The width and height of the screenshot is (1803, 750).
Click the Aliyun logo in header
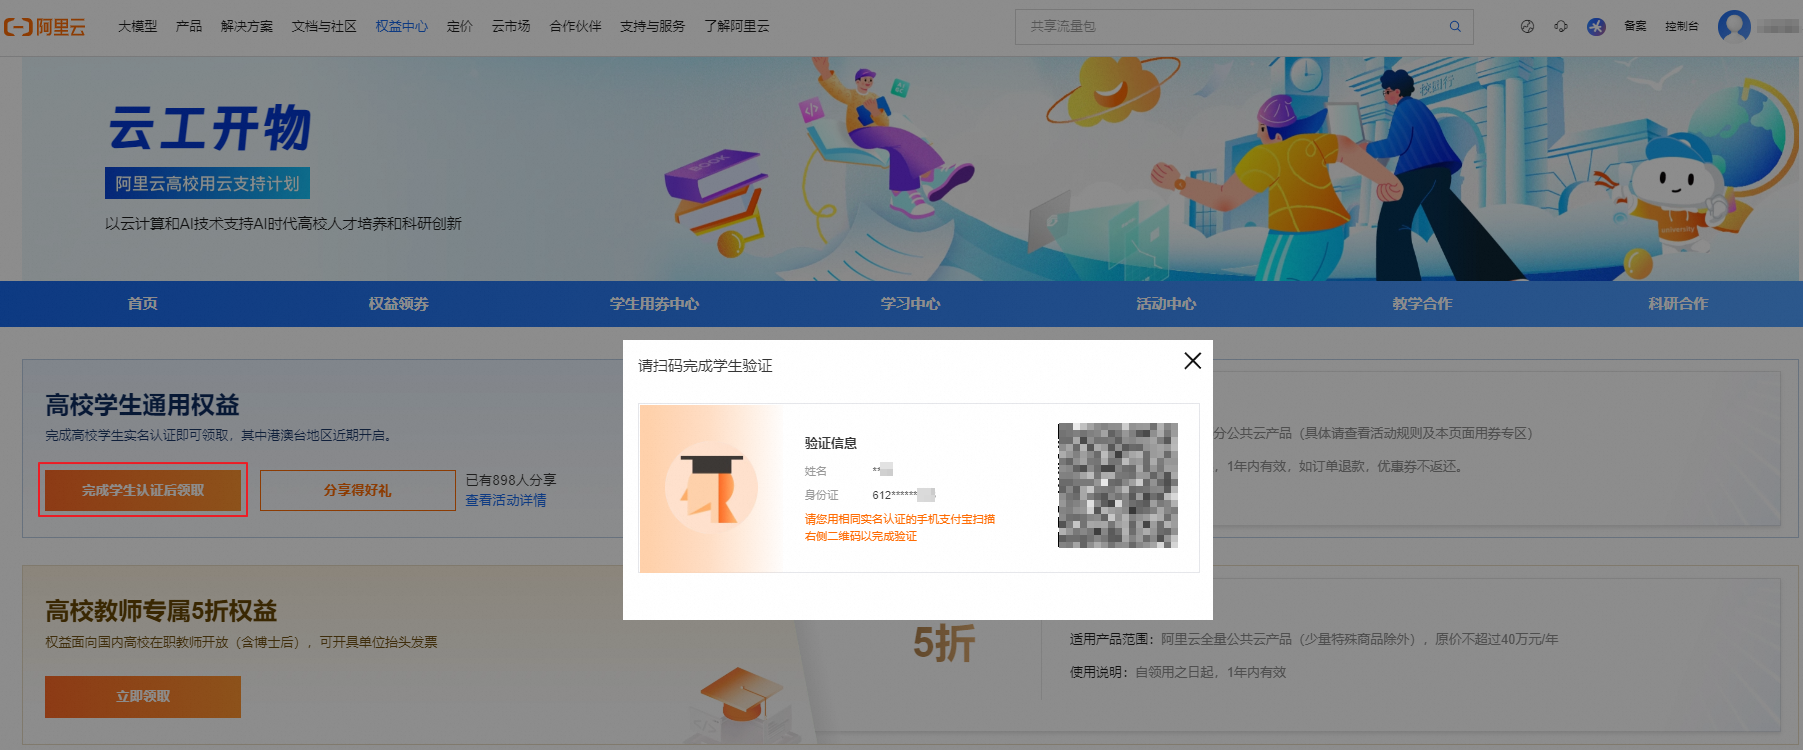tap(44, 27)
